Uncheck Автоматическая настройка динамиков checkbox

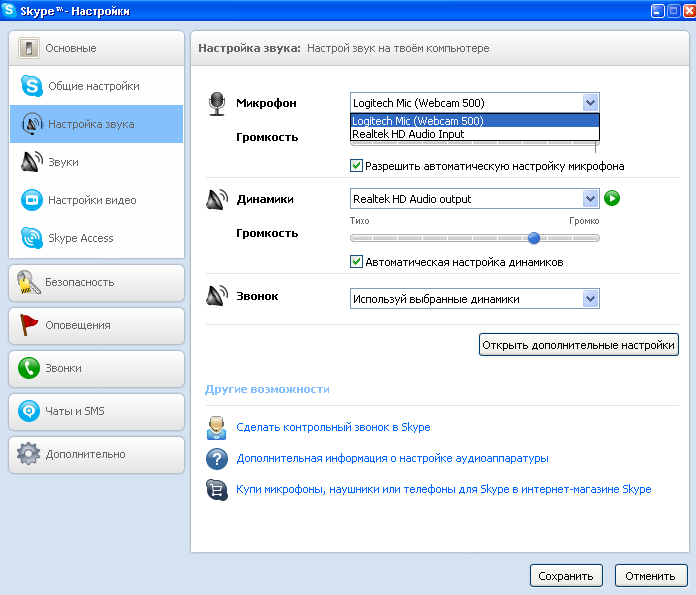point(356,262)
